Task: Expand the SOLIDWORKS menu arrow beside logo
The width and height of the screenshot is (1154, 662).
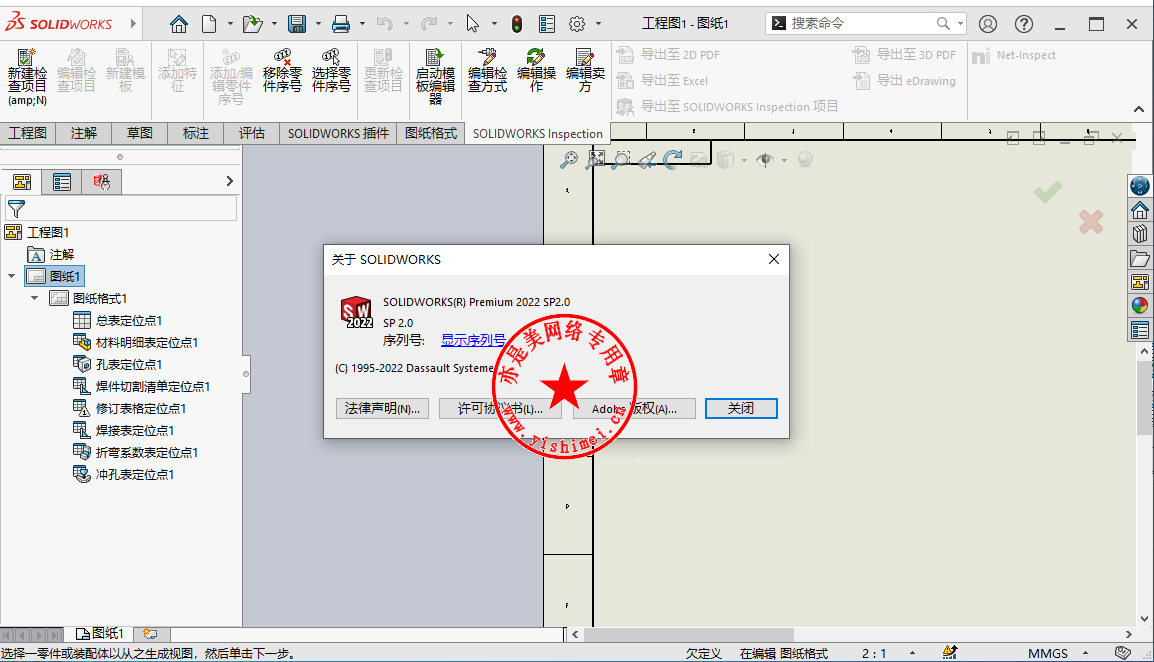Action: (133, 24)
